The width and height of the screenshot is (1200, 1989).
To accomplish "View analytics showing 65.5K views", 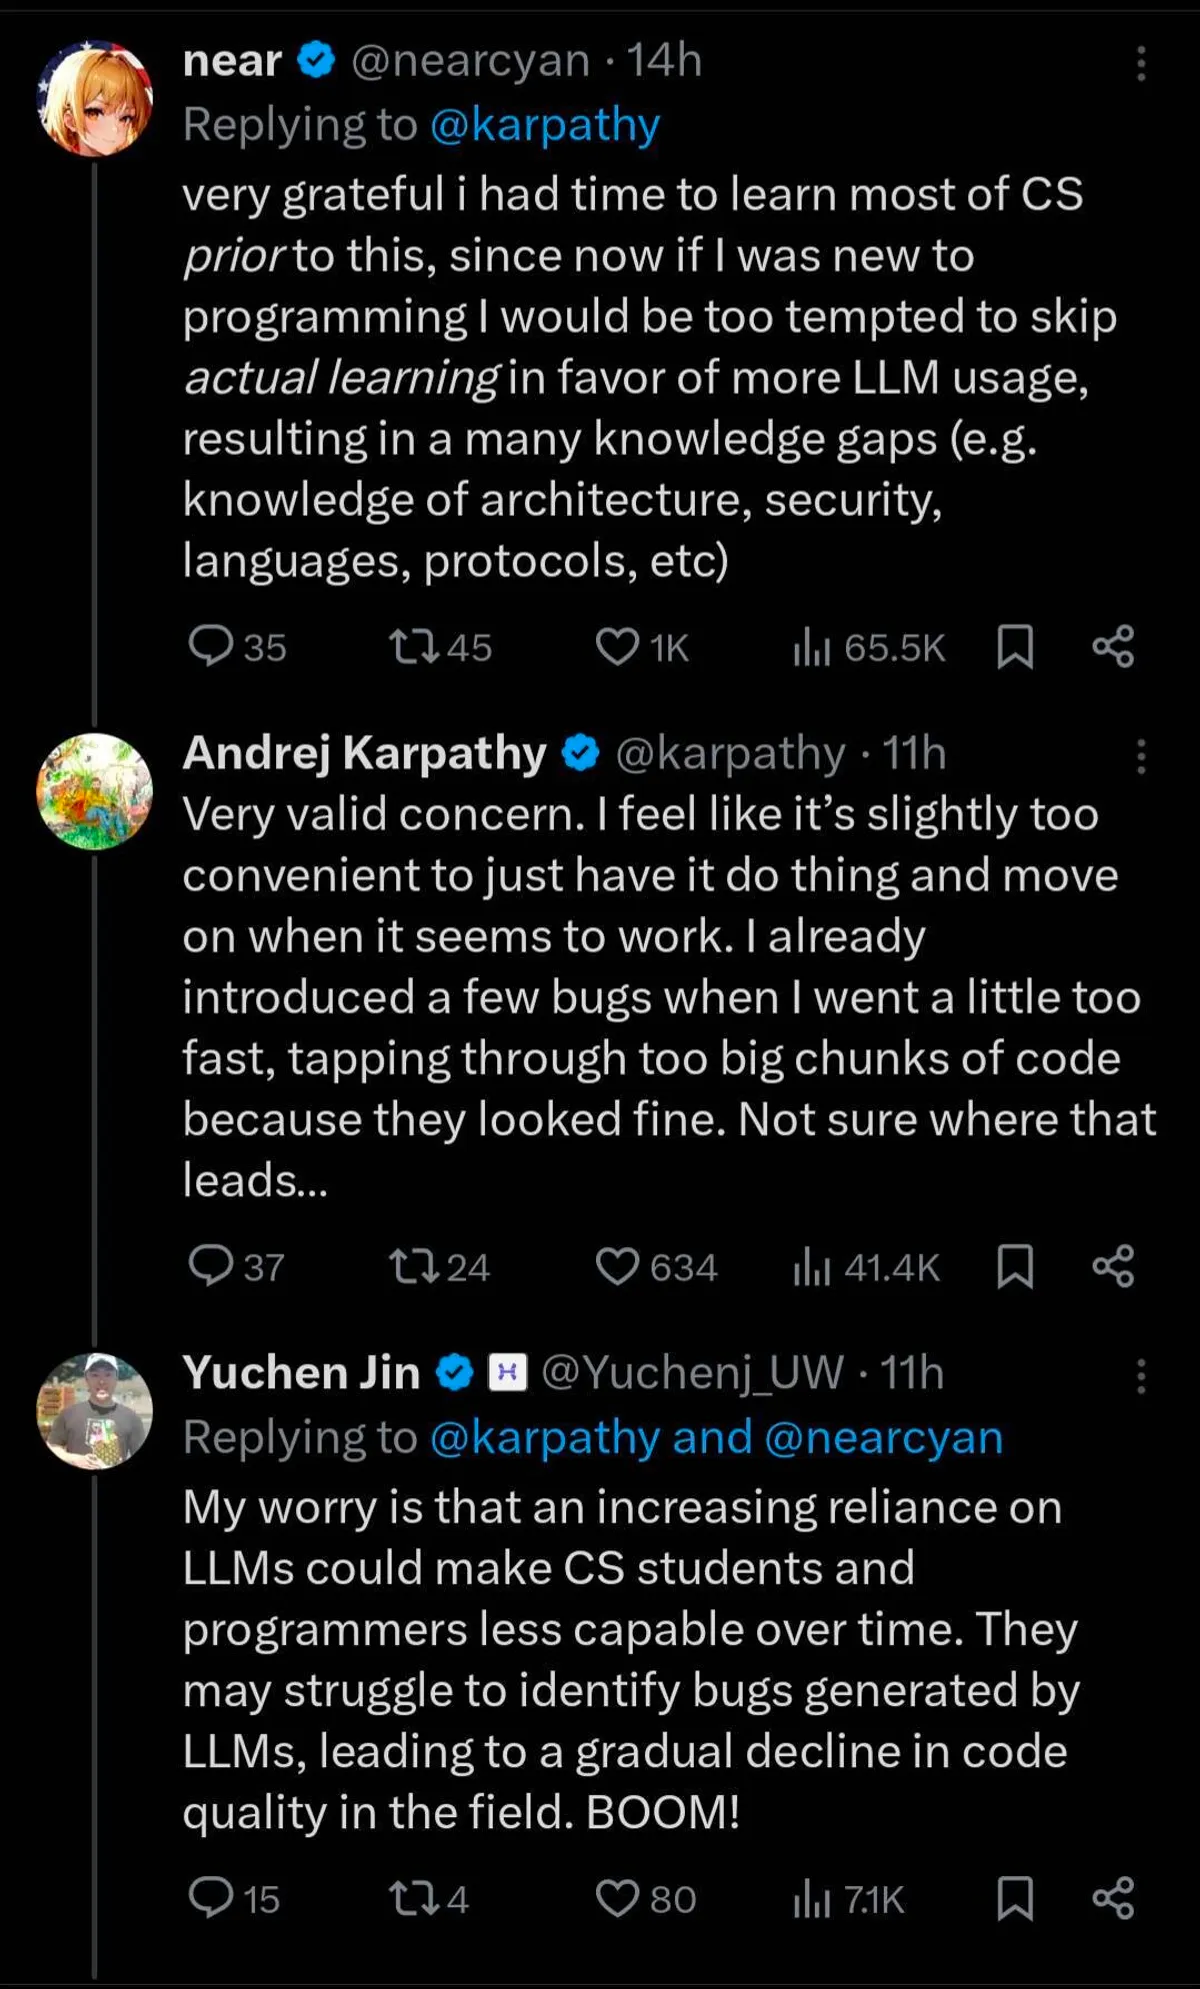I will 868,647.
